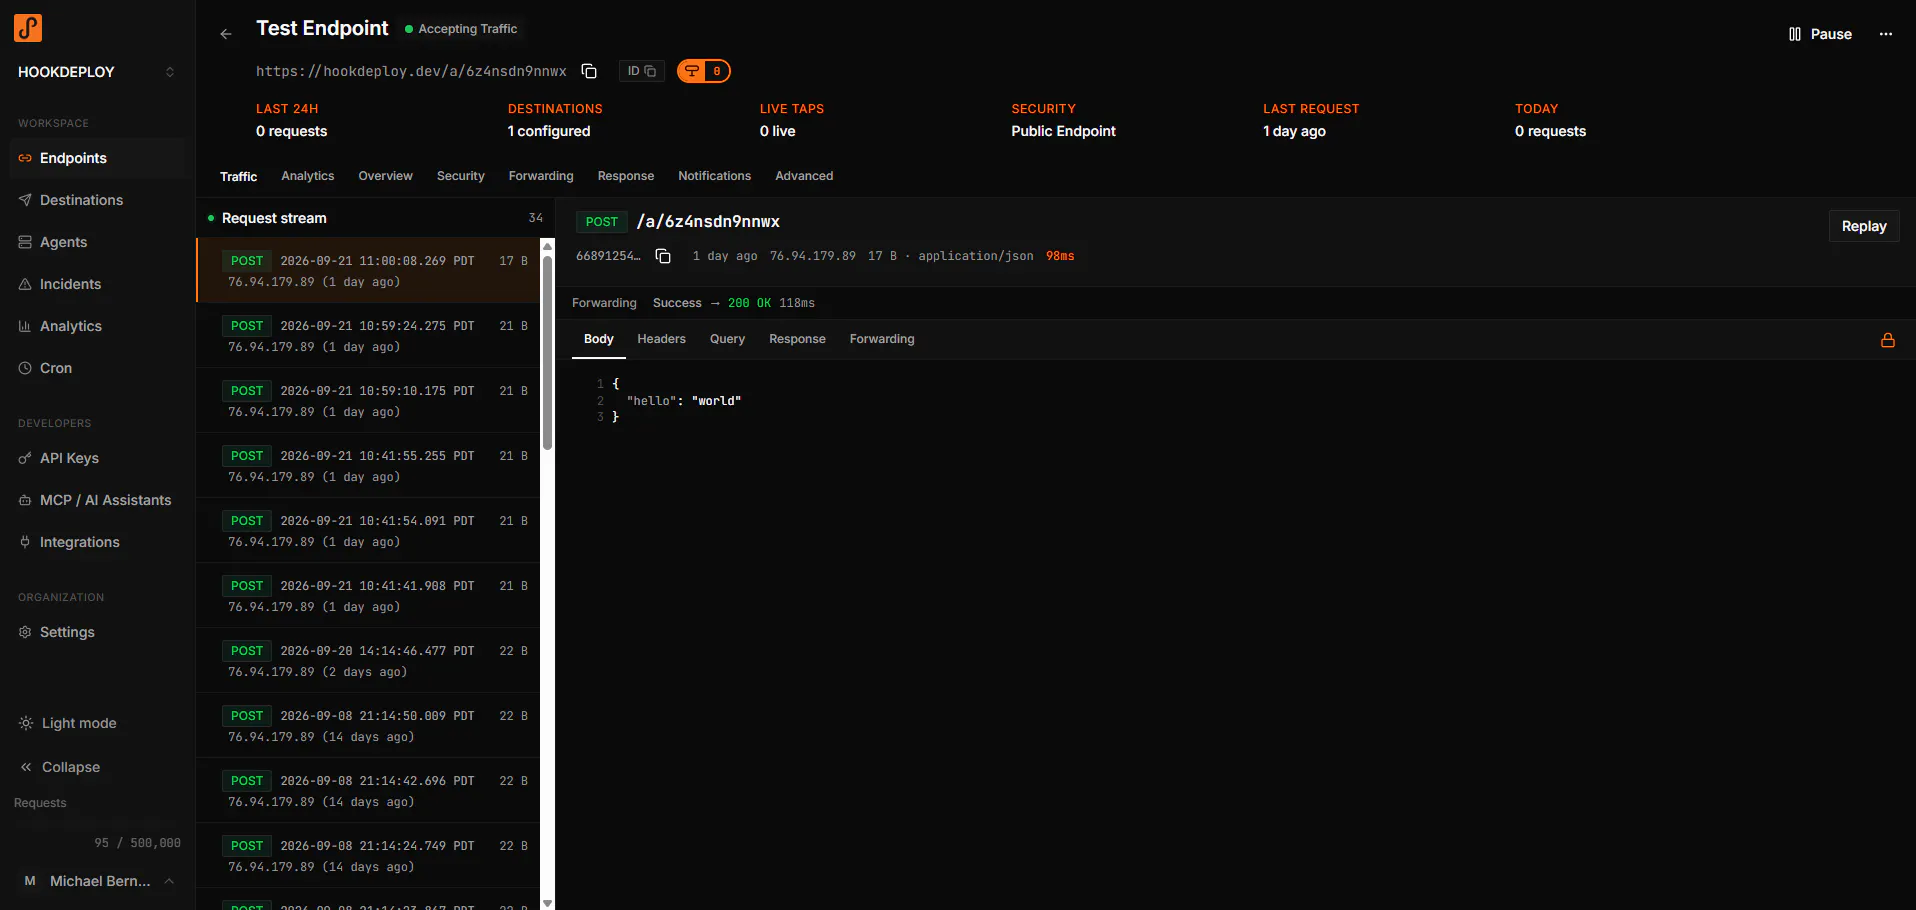Click the endpoint URL text
The height and width of the screenshot is (910, 1916).
tap(411, 71)
